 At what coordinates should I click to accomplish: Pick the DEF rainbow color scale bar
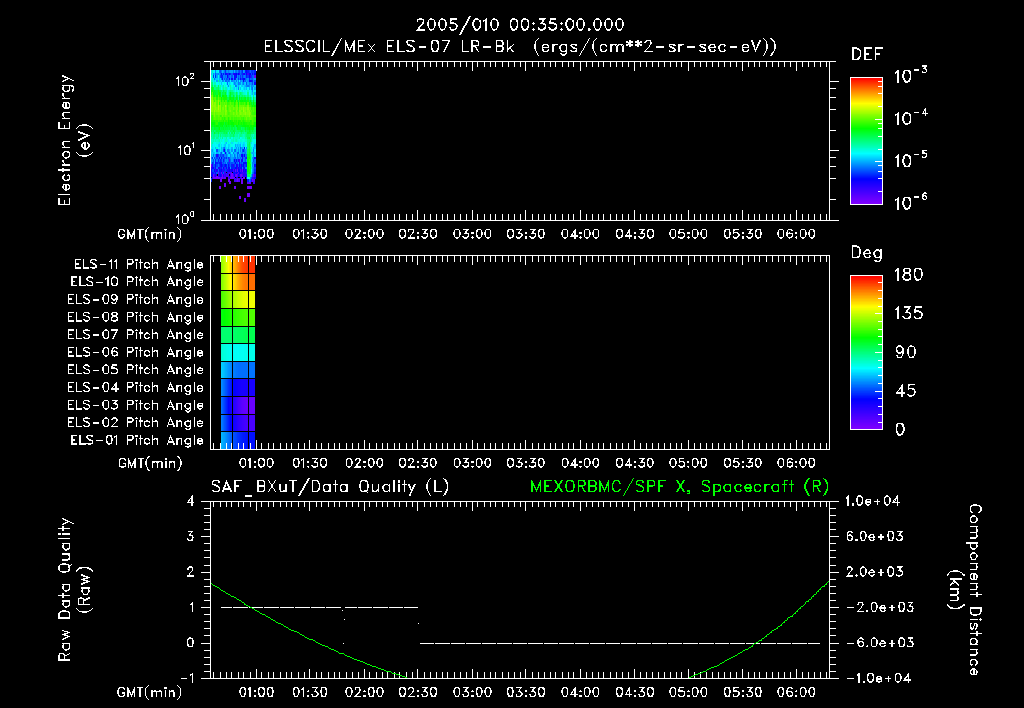pyautogui.click(x=866, y=141)
